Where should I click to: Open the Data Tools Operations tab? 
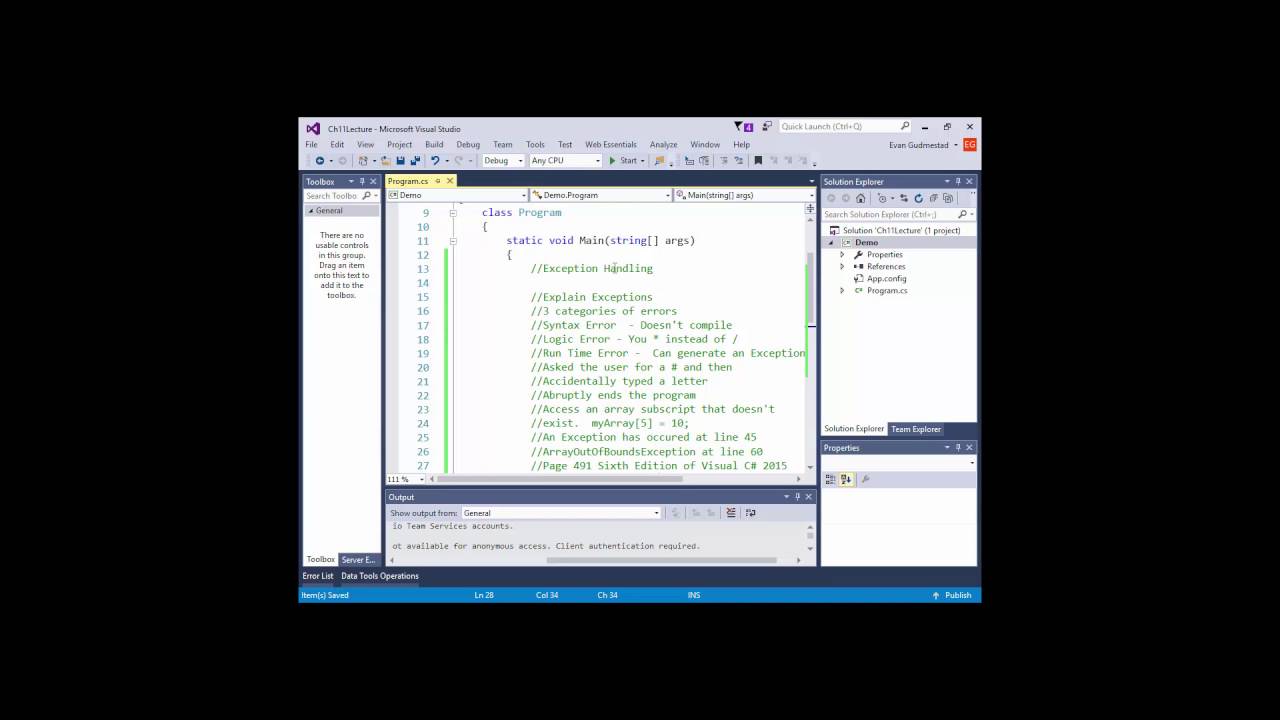click(x=380, y=576)
